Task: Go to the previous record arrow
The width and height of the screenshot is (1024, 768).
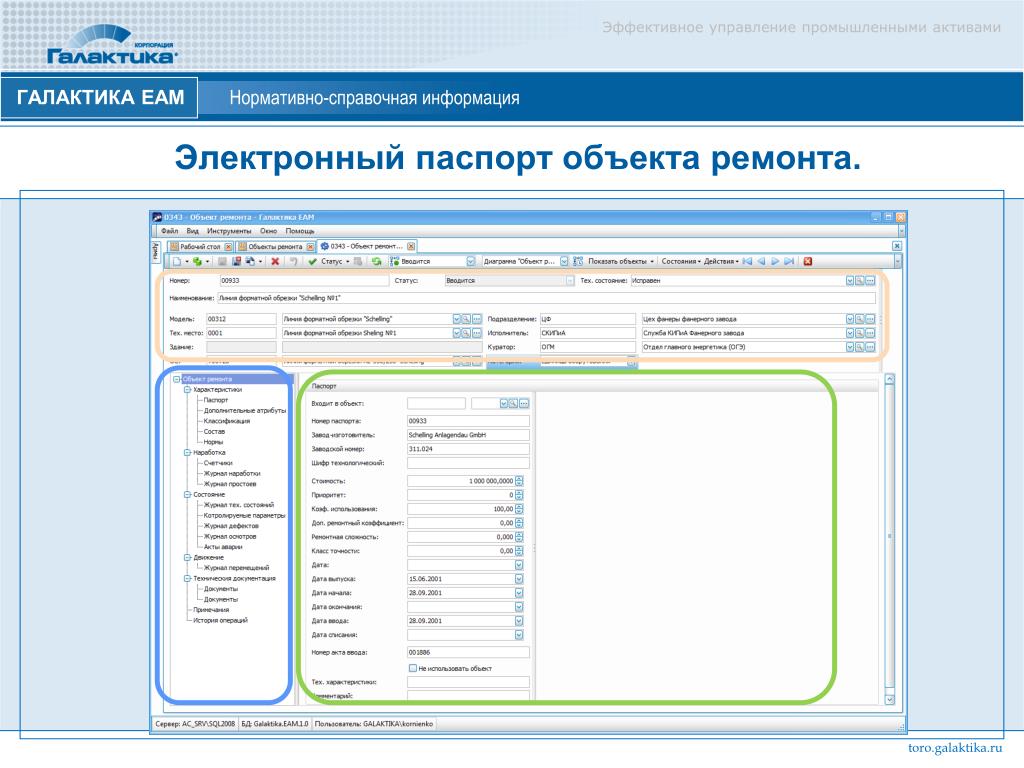Action: pyautogui.click(x=761, y=261)
